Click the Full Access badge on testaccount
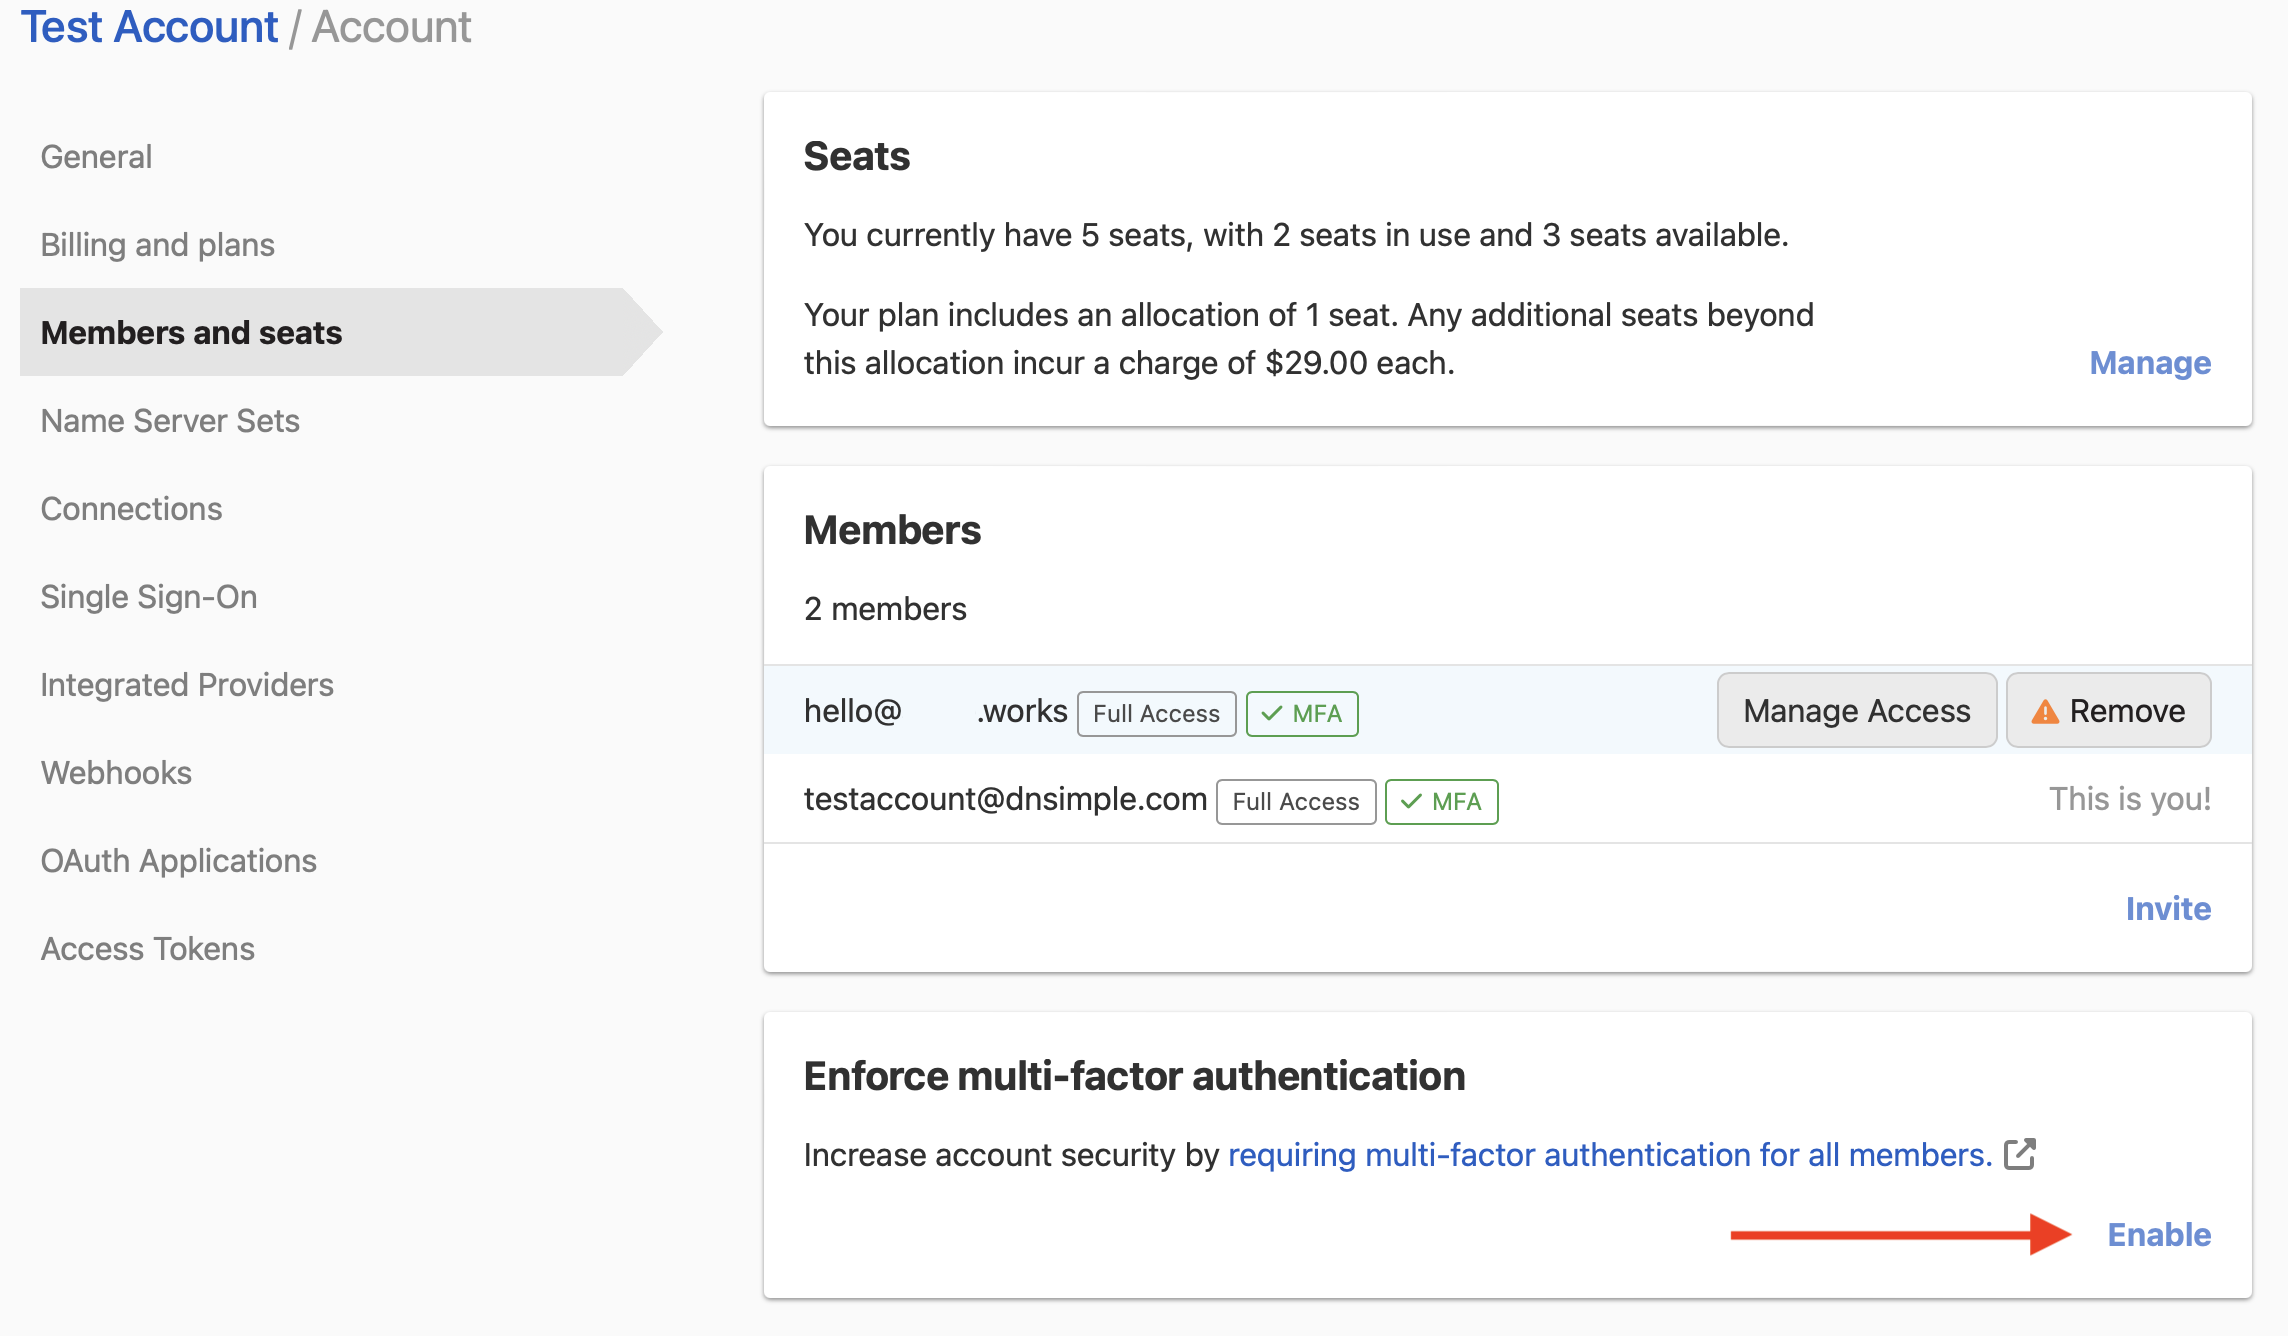 click(1299, 798)
